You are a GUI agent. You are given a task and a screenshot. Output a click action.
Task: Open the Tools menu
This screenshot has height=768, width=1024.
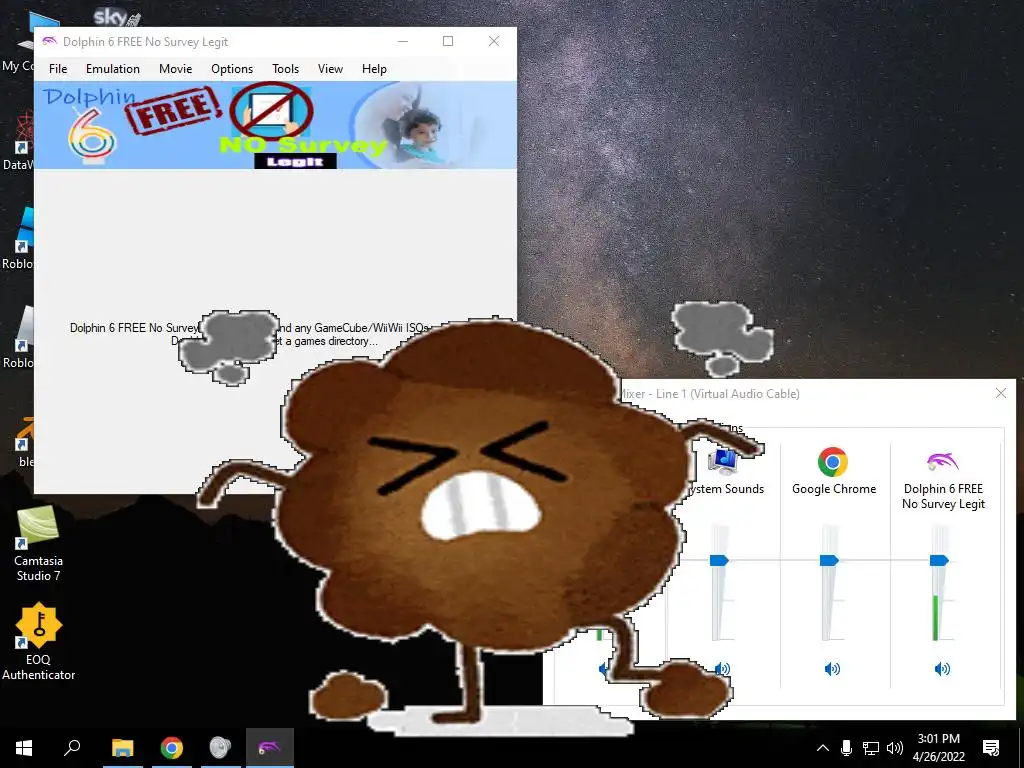point(285,69)
